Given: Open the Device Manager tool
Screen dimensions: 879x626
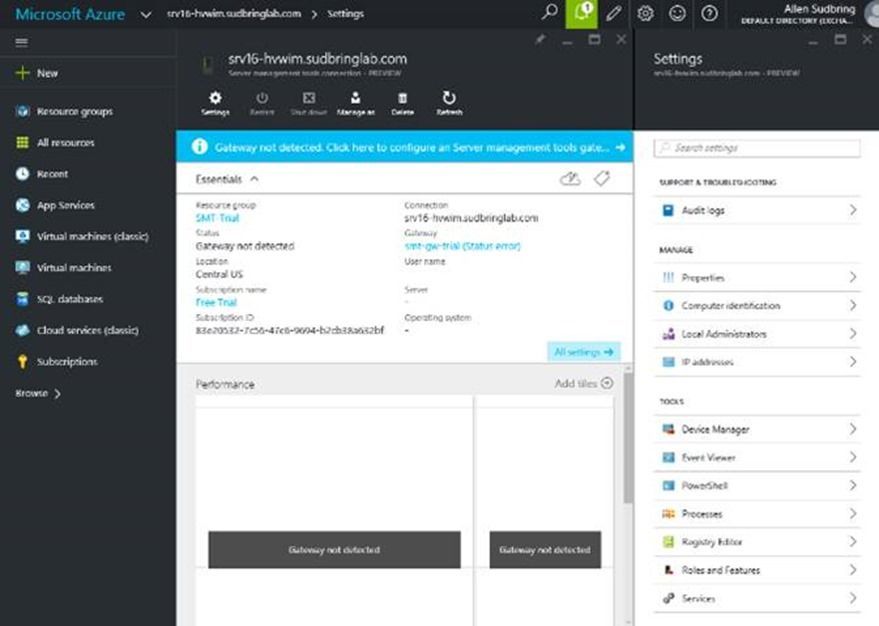Looking at the screenshot, I should point(757,429).
